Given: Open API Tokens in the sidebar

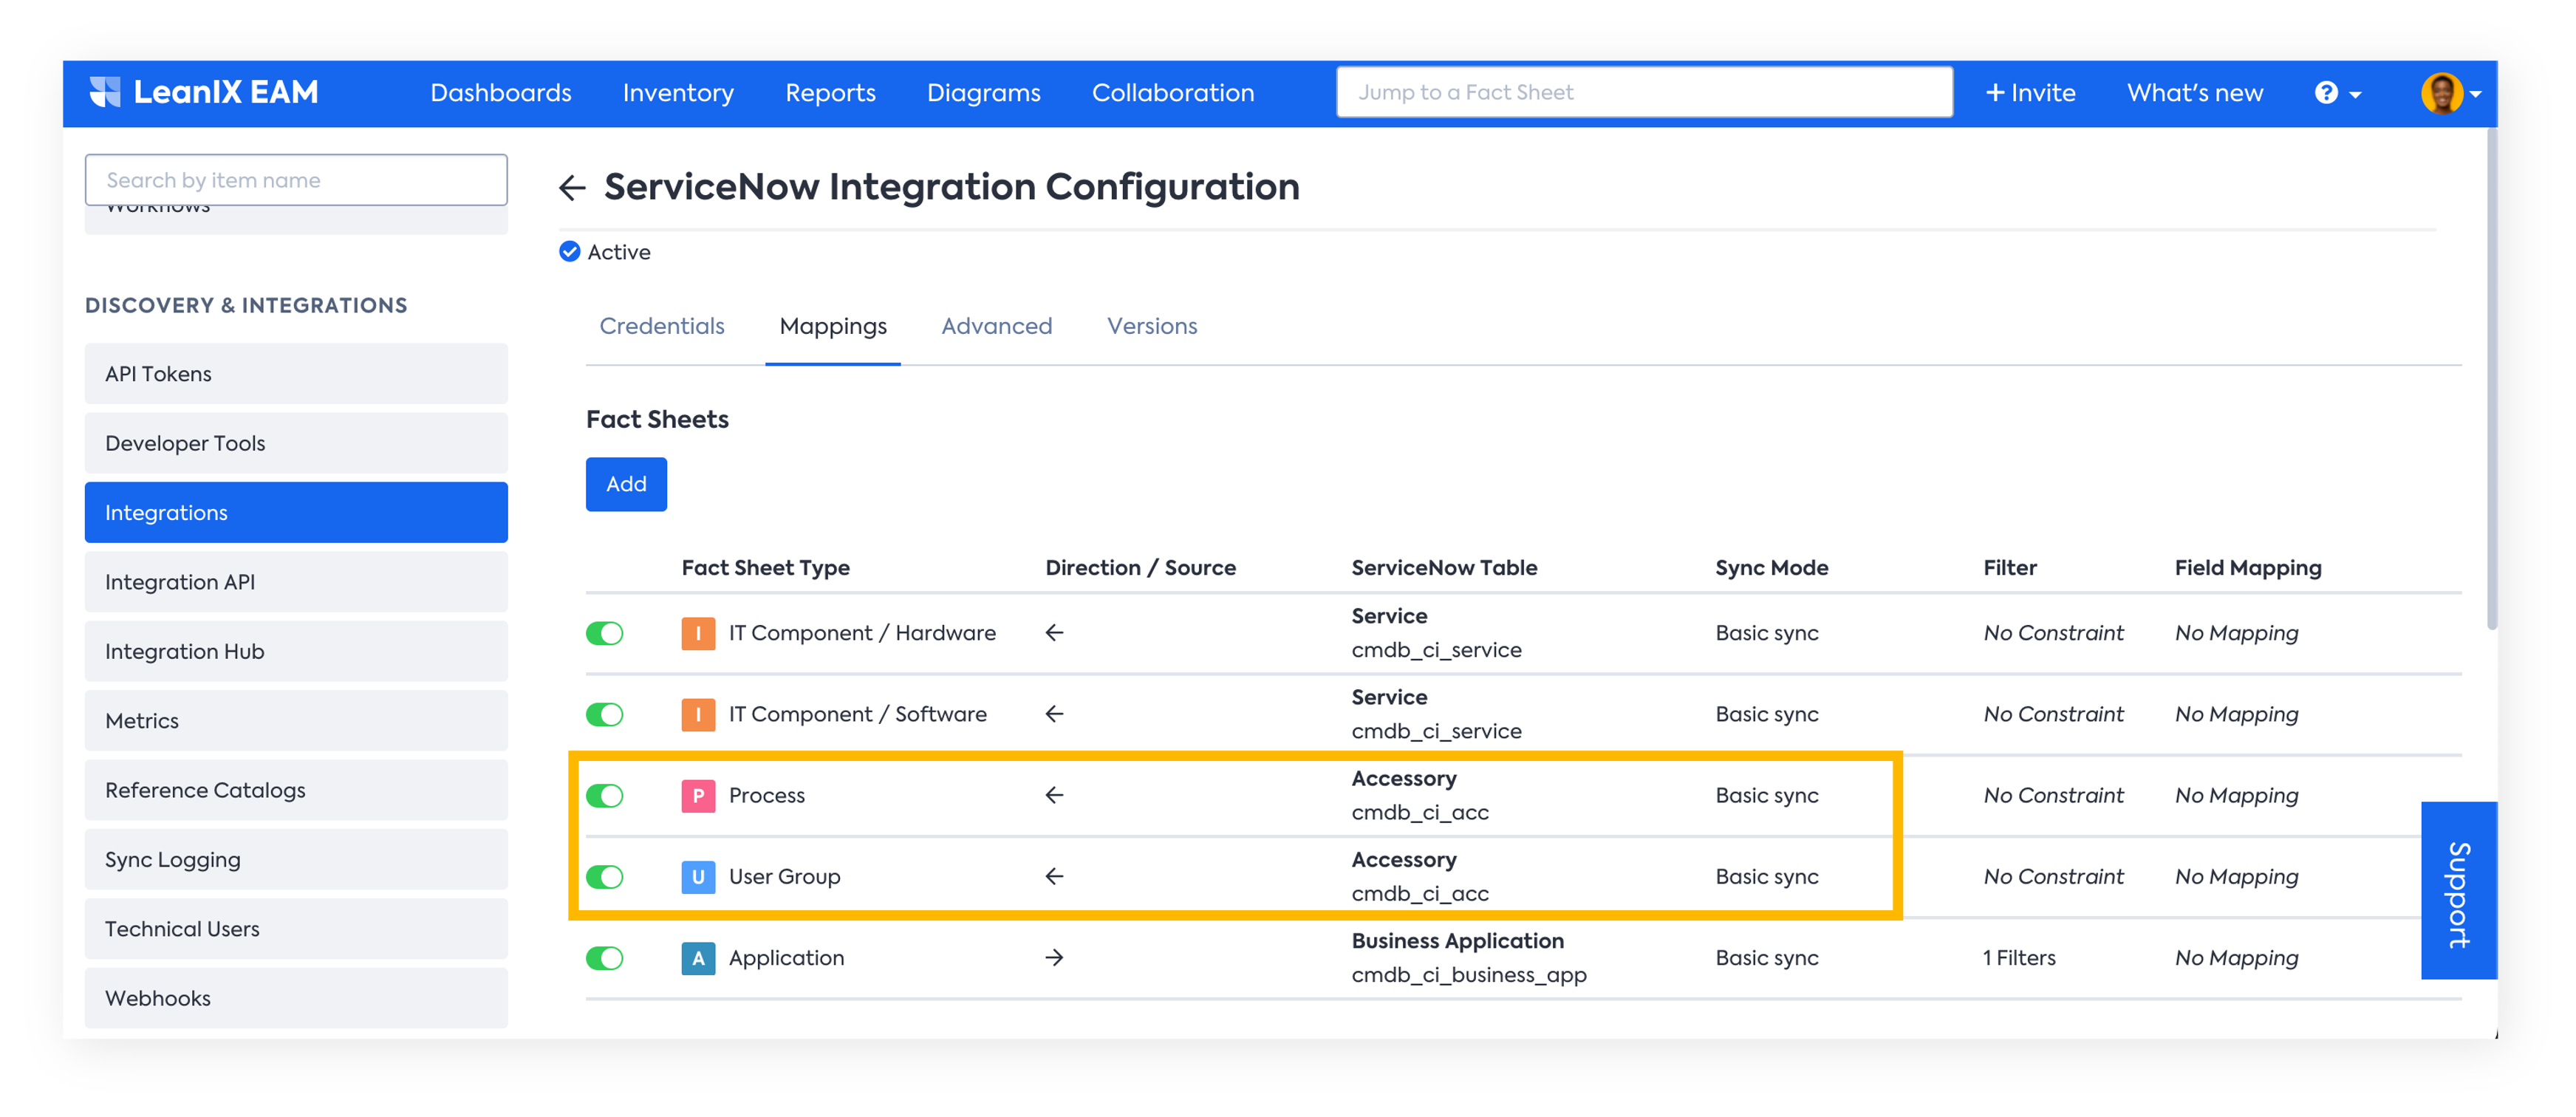Looking at the screenshot, I should (296, 374).
